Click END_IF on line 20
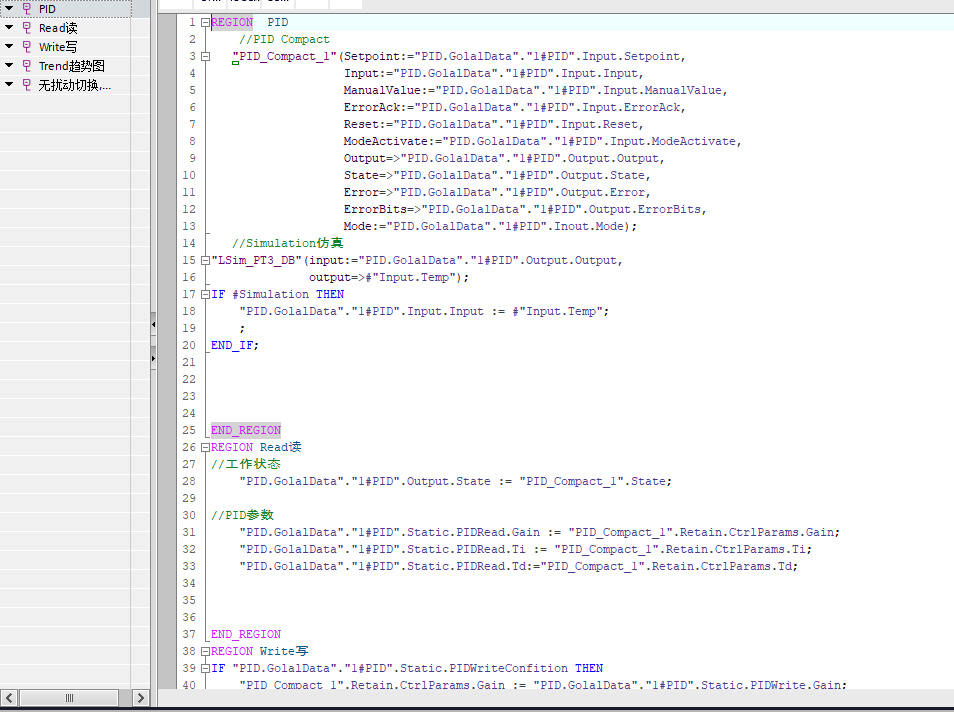This screenshot has height=712, width=954. pos(232,346)
